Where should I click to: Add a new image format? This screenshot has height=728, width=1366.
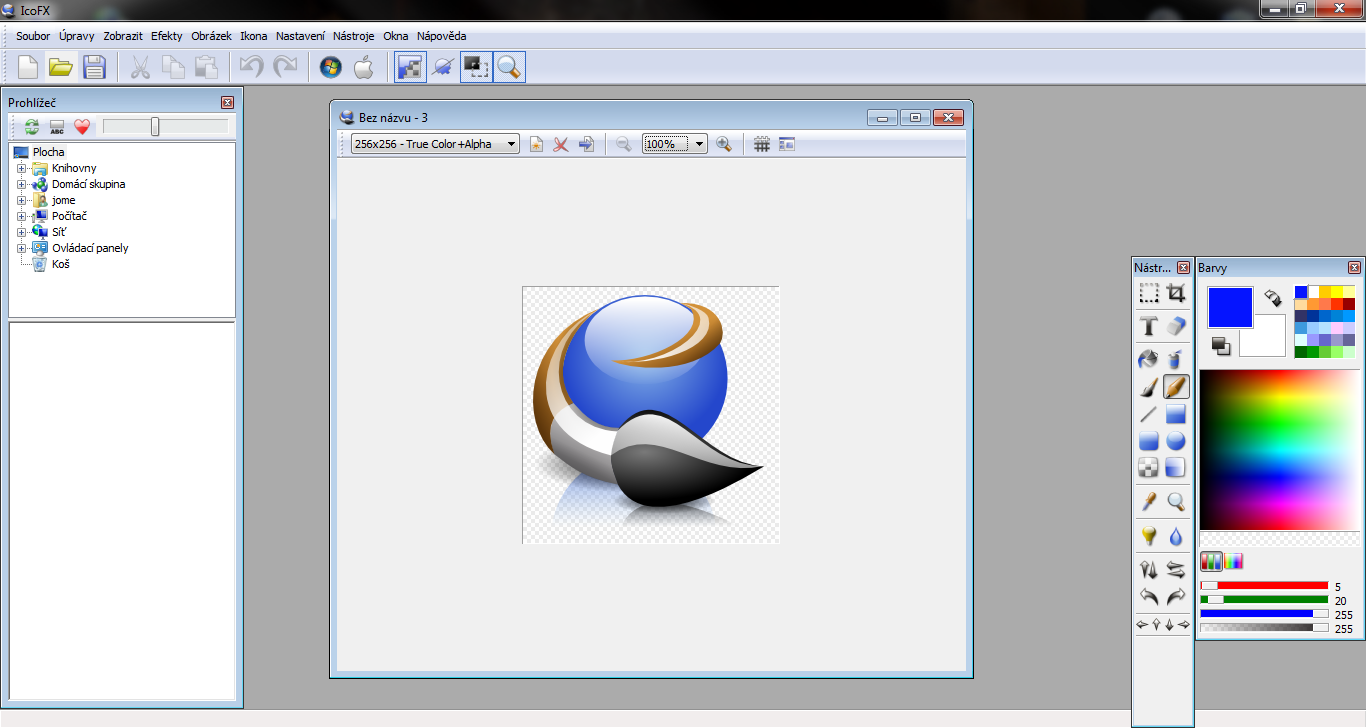coord(536,144)
